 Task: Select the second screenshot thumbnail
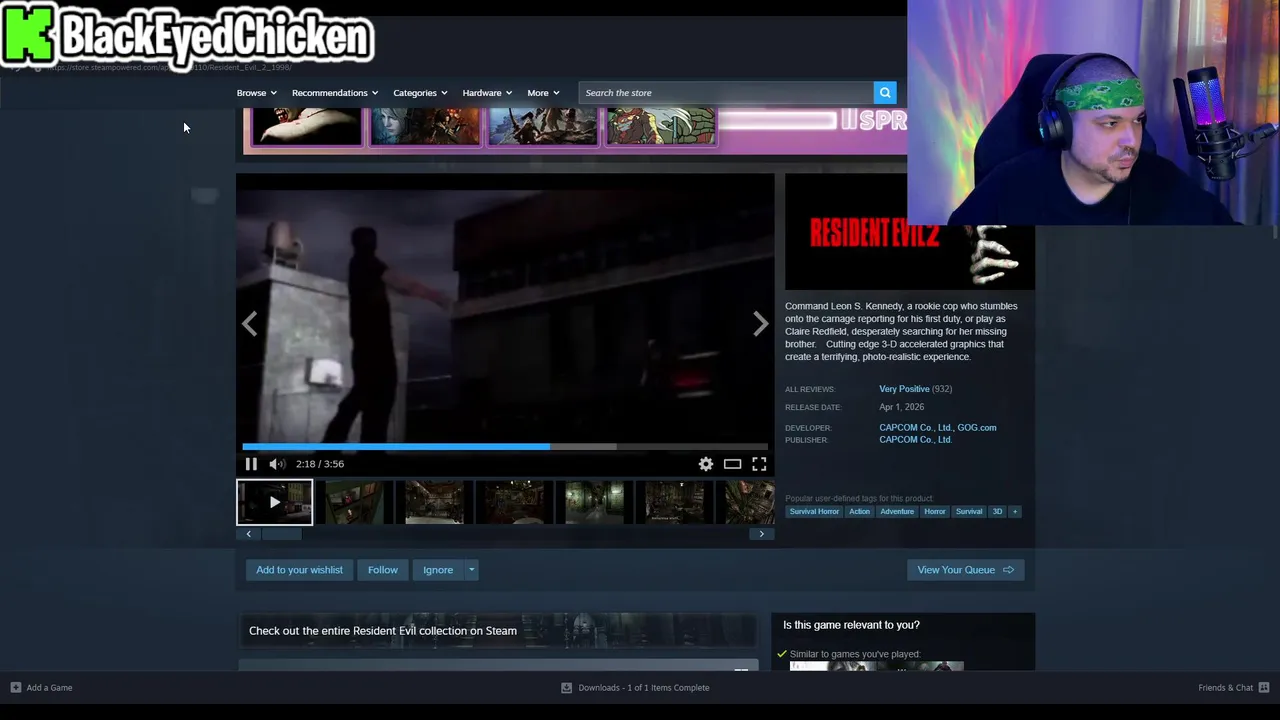(x=354, y=503)
